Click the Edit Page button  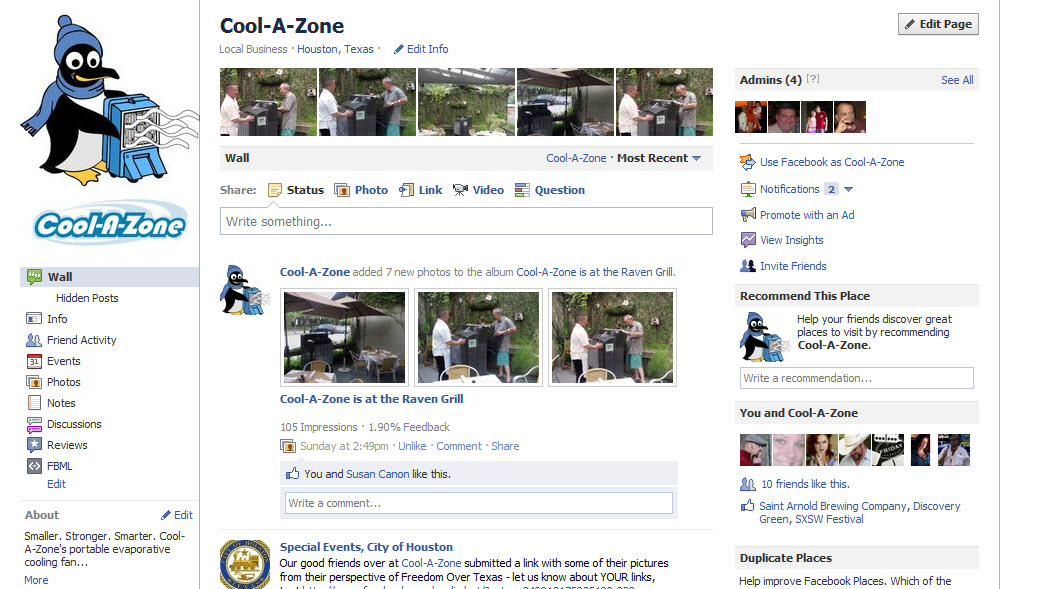point(938,24)
